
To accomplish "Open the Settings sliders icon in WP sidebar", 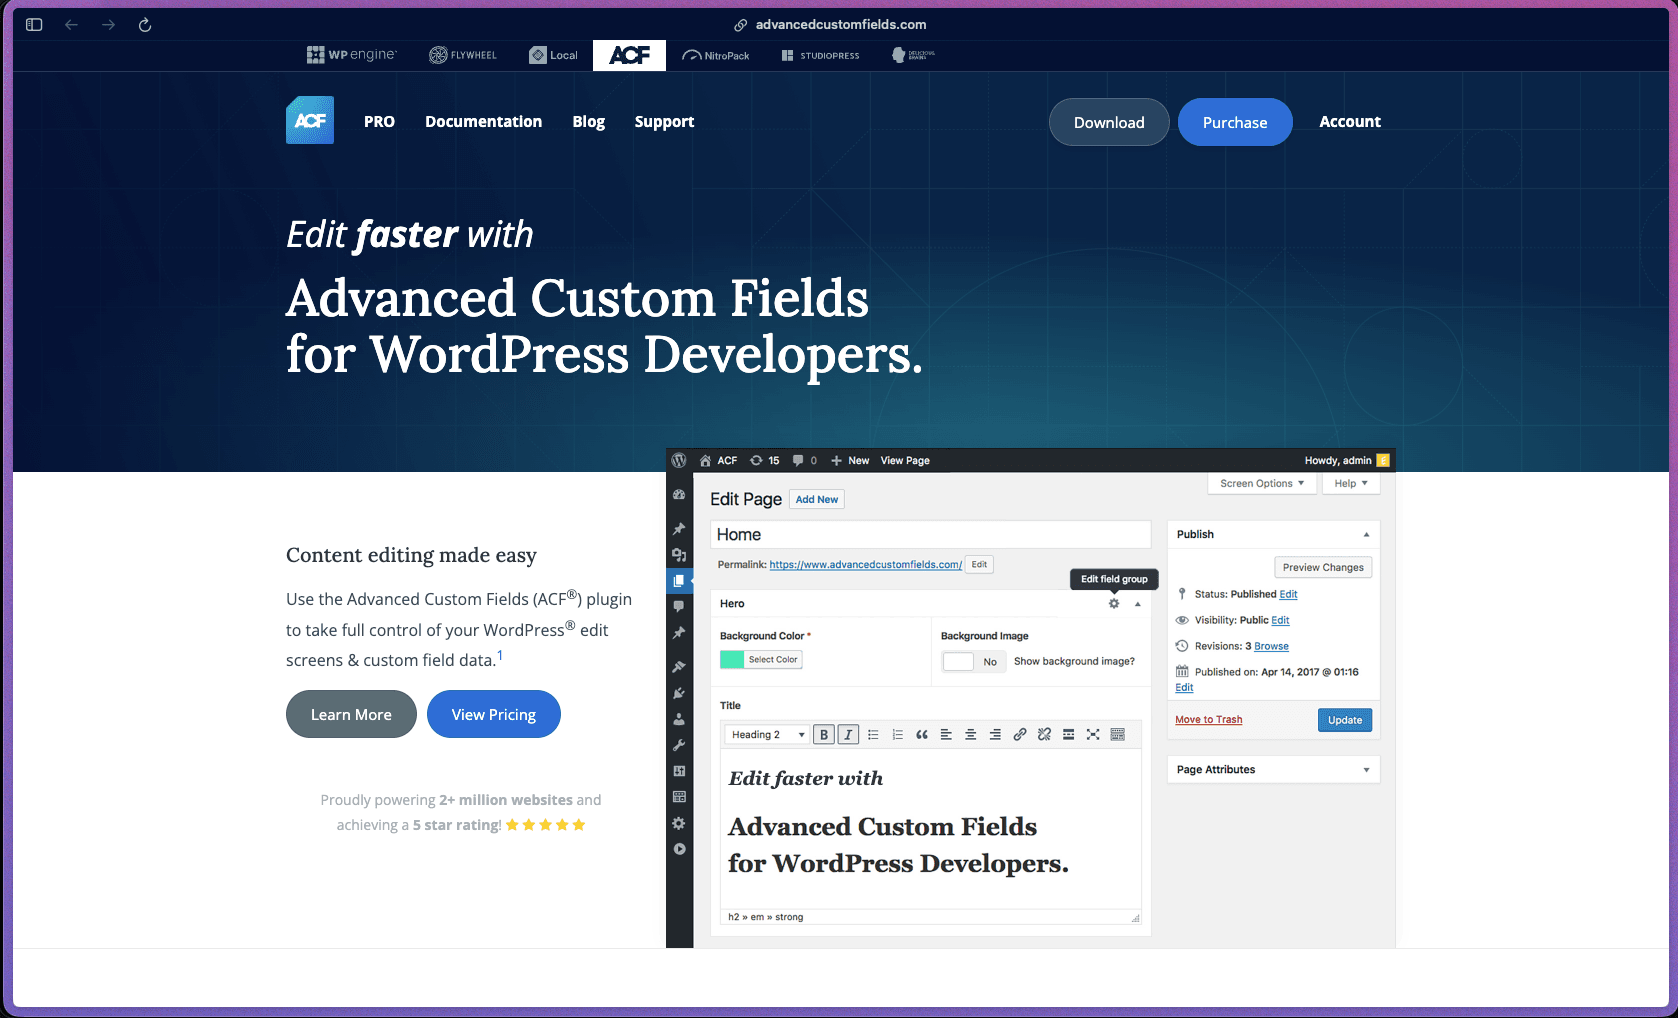I will [679, 771].
